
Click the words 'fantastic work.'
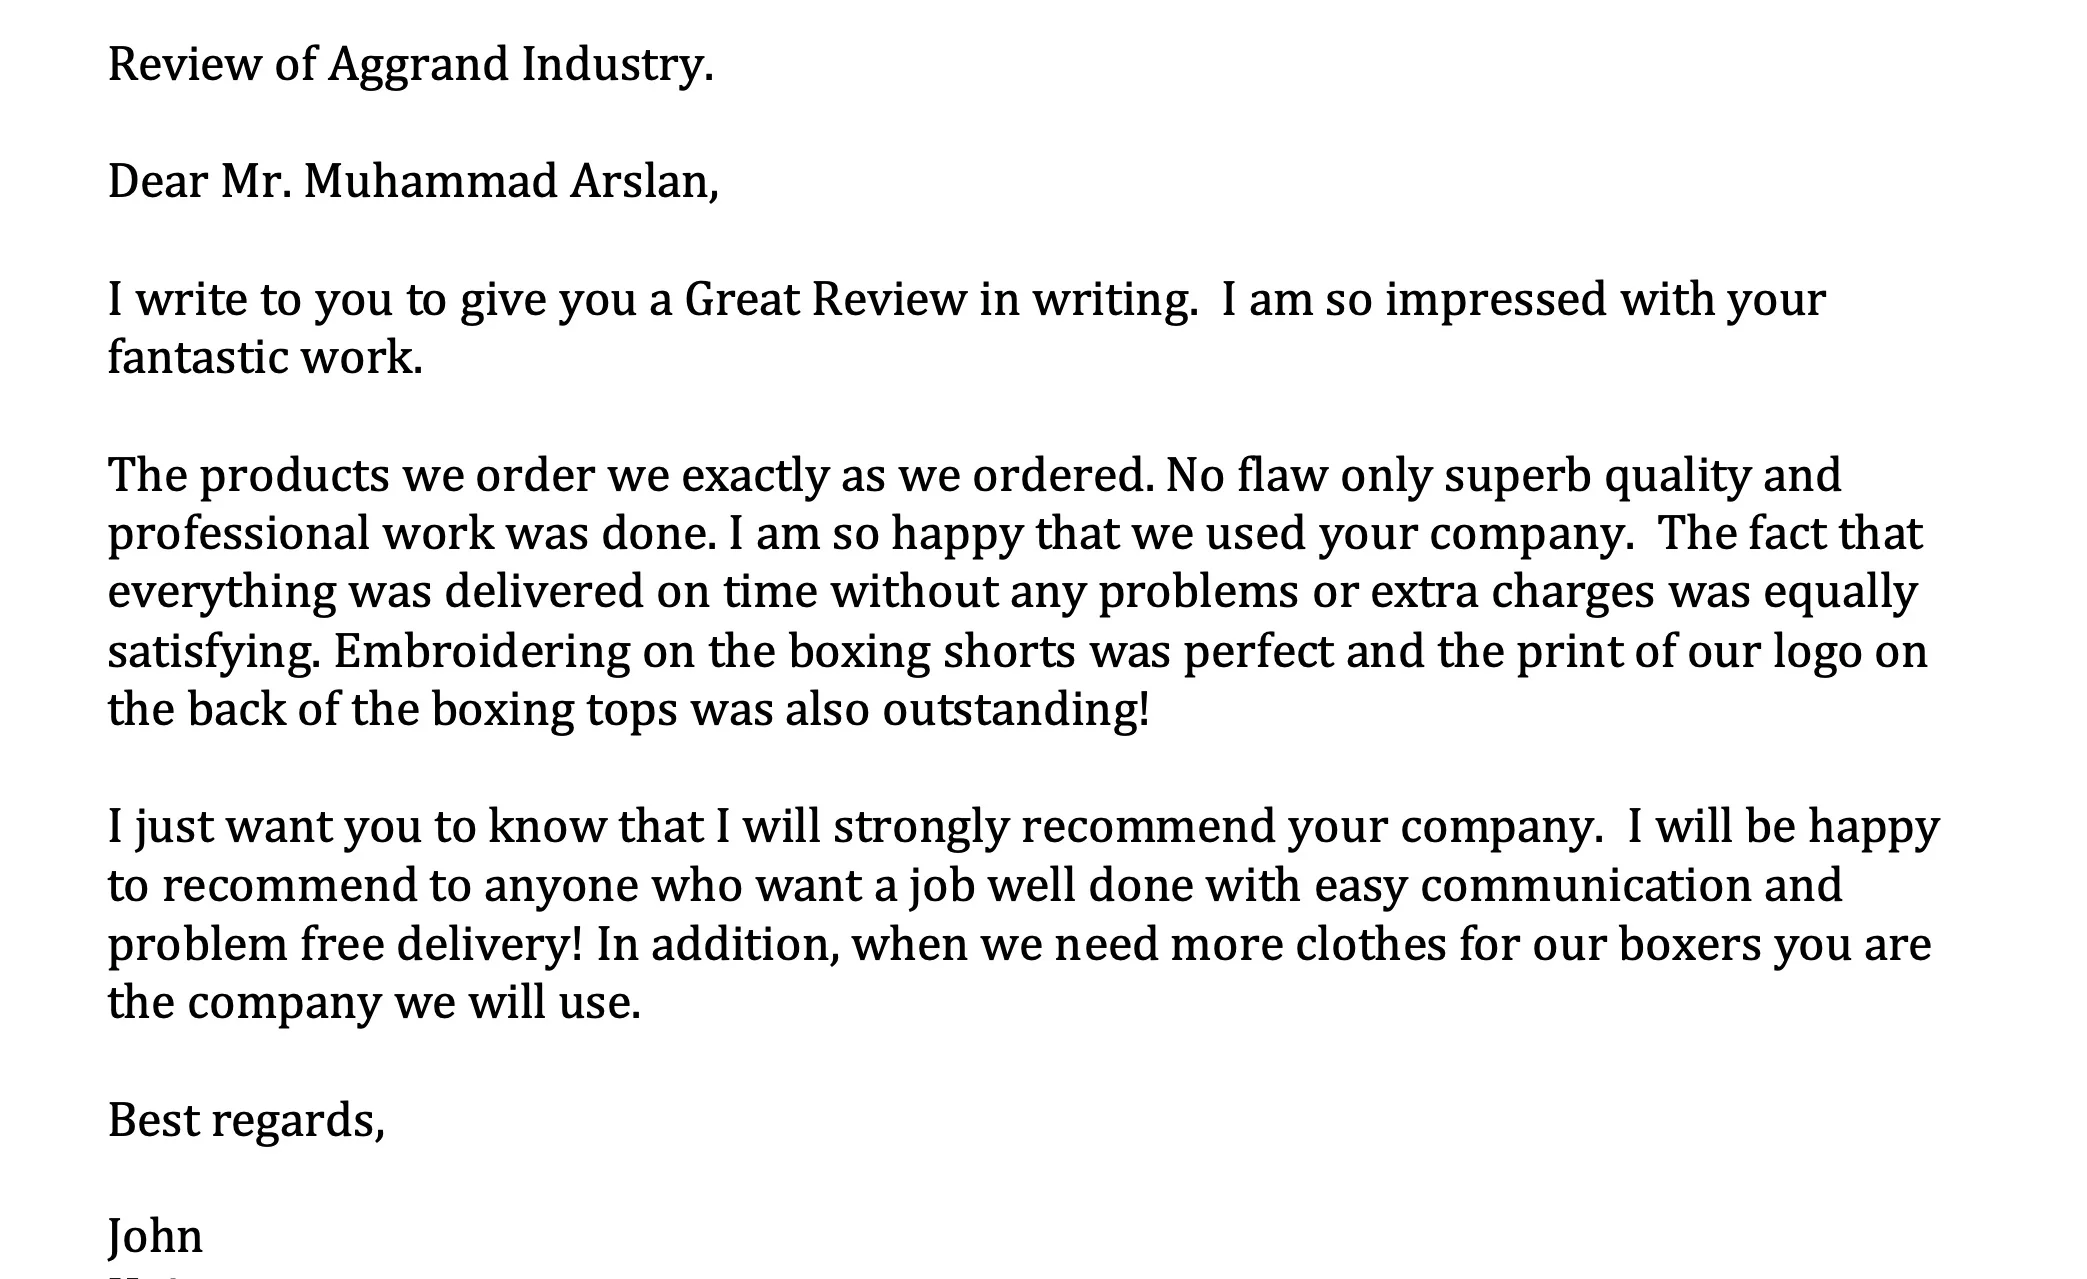(x=265, y=358)
